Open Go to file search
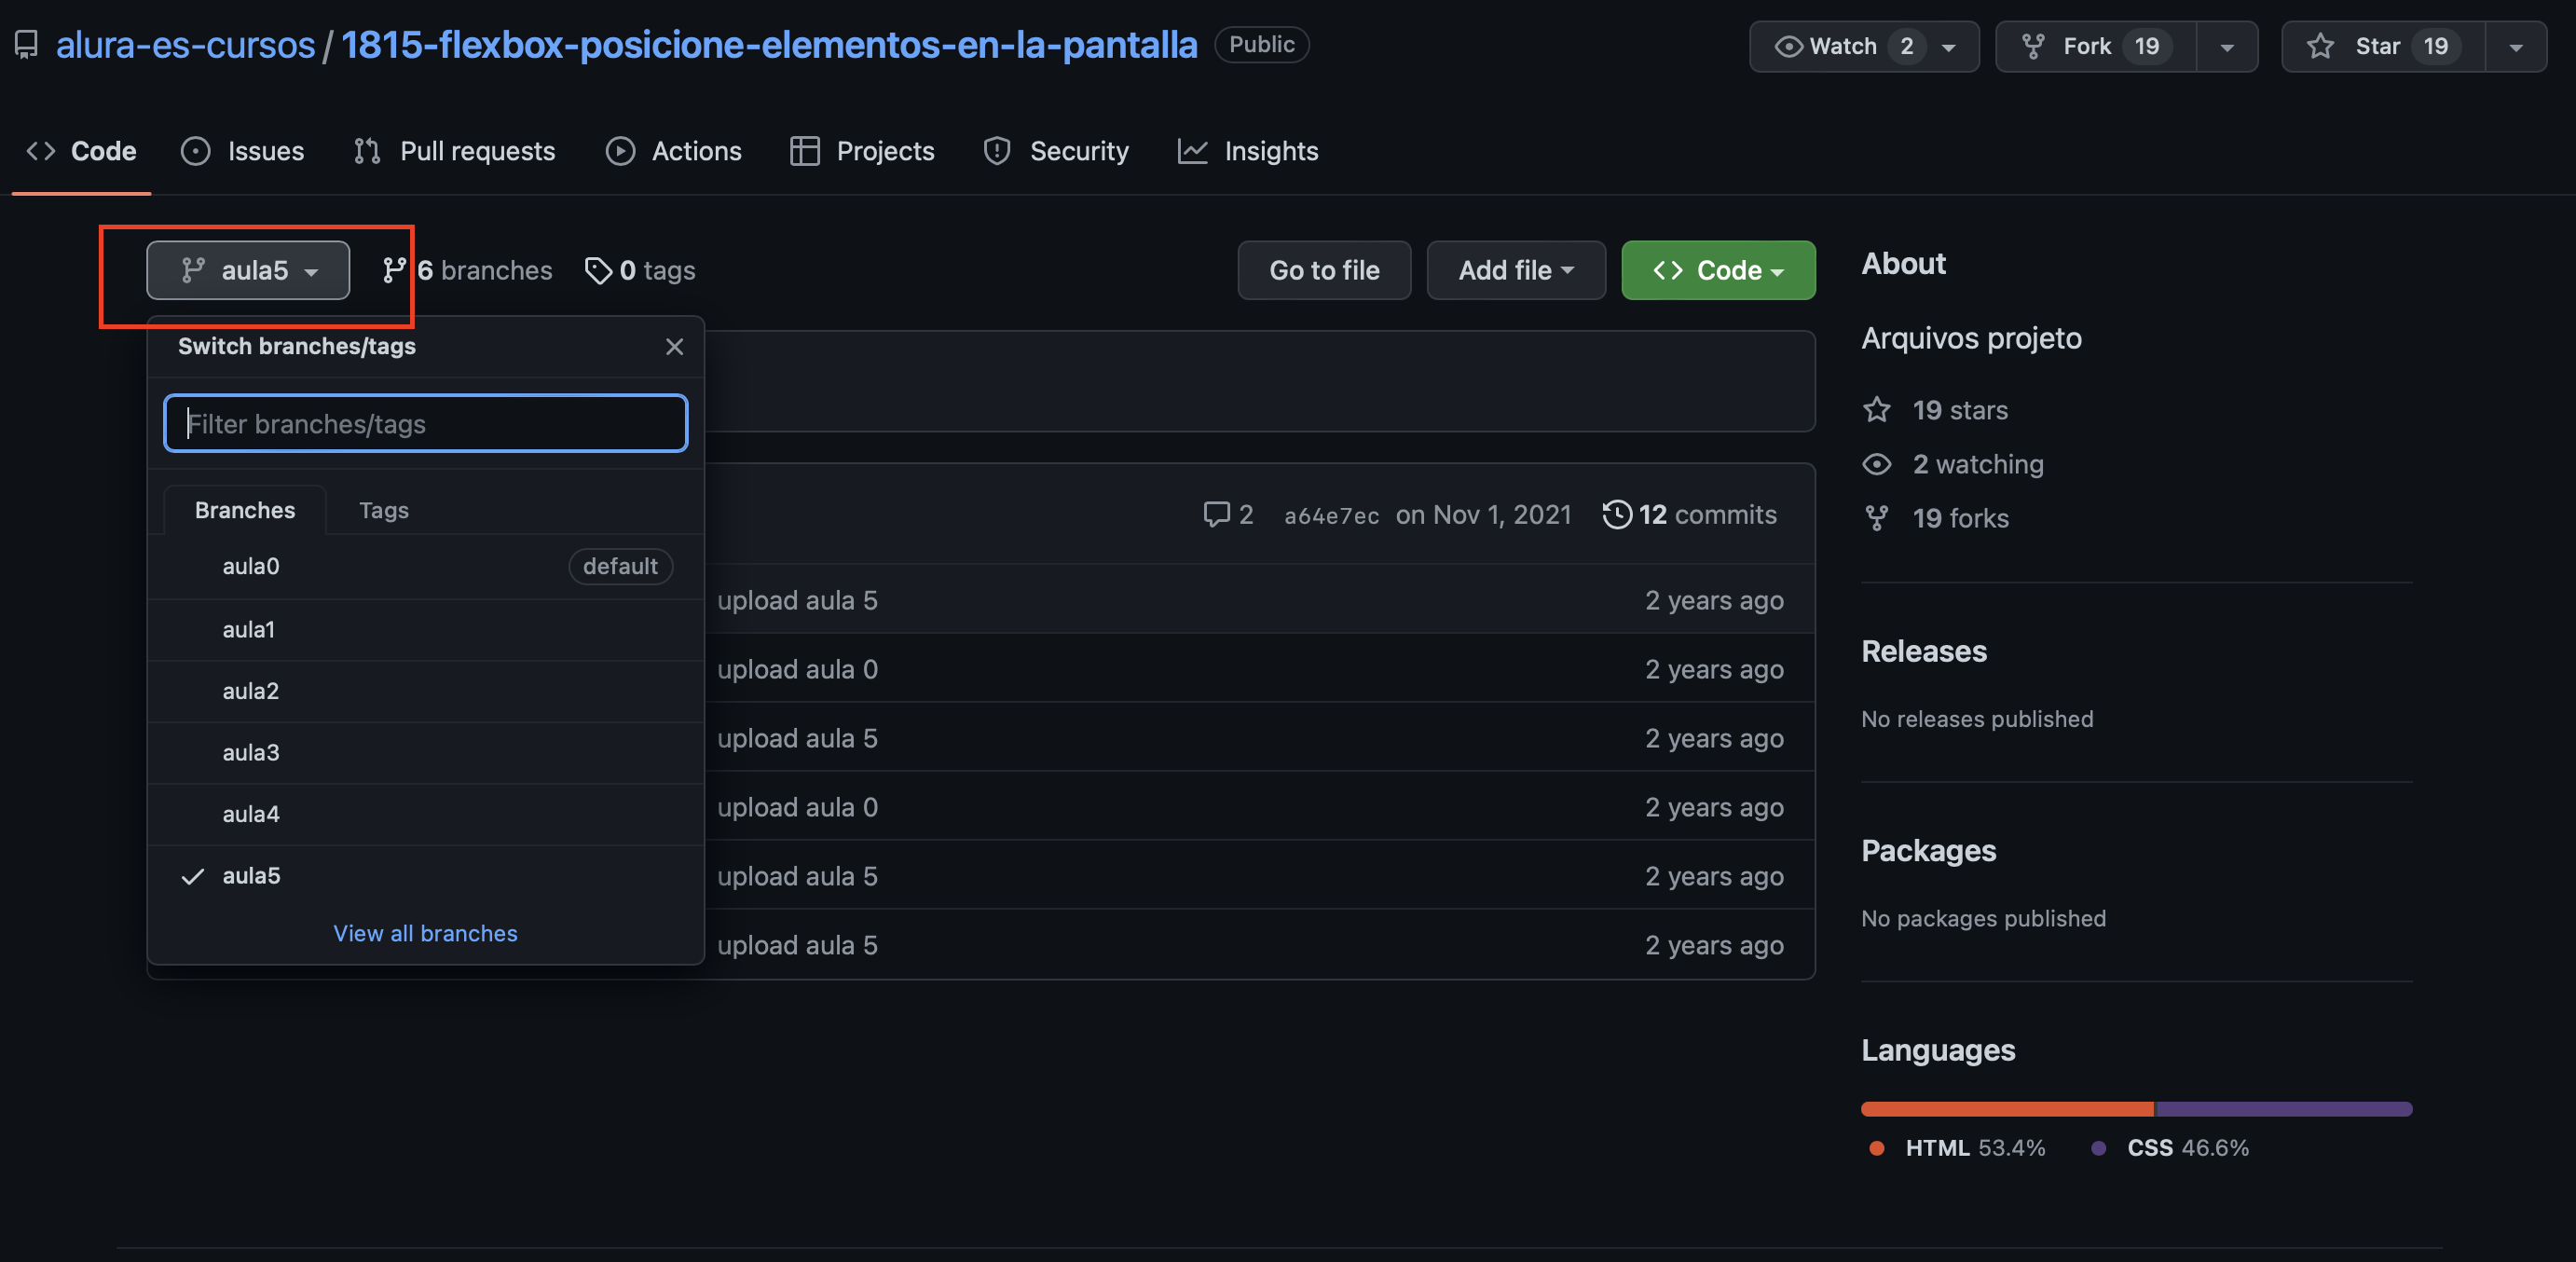The height and width of the screenshot is (1262, 2576). (1324, 269)
